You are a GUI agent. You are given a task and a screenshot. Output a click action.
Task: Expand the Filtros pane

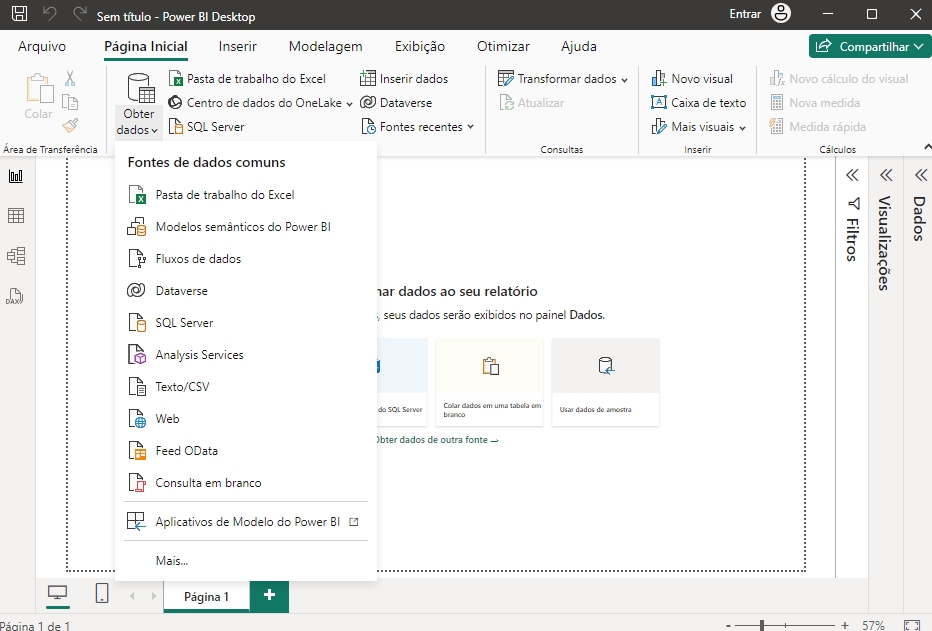[852, 176]
